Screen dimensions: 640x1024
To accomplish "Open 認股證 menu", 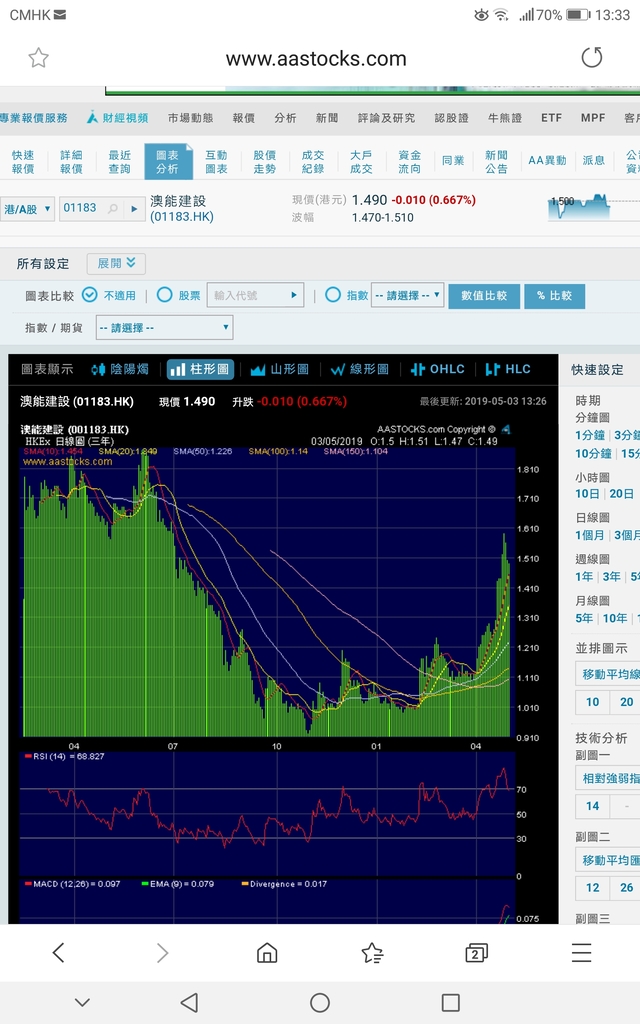I will tap(452, 118).
